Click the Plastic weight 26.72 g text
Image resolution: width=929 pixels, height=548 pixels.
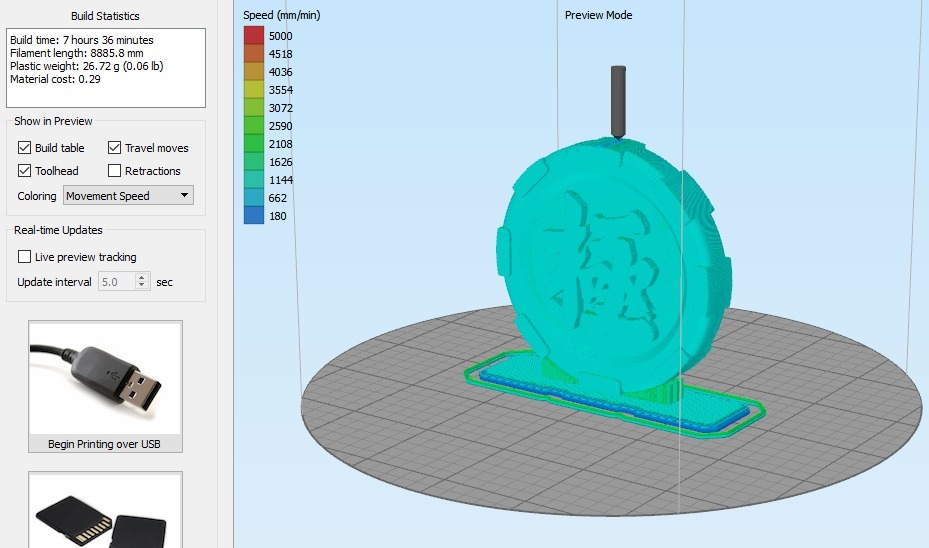(x=87, y=66)
